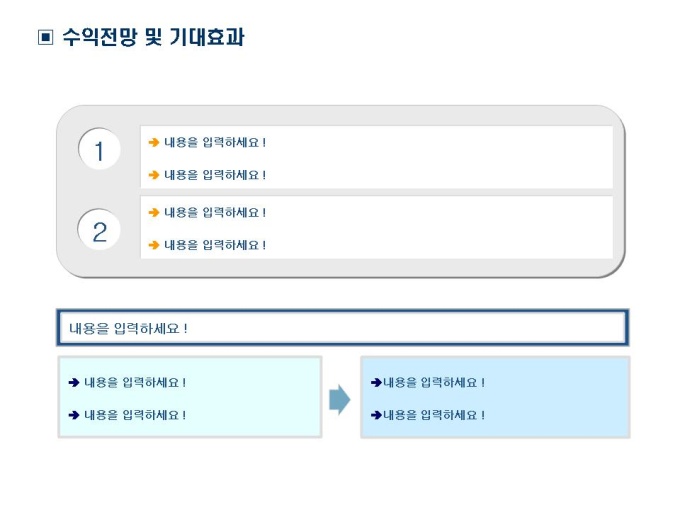Click the first orange arrow beside circle 1
The height and width of the screenshot is (510, 680).
pos(154,143)
